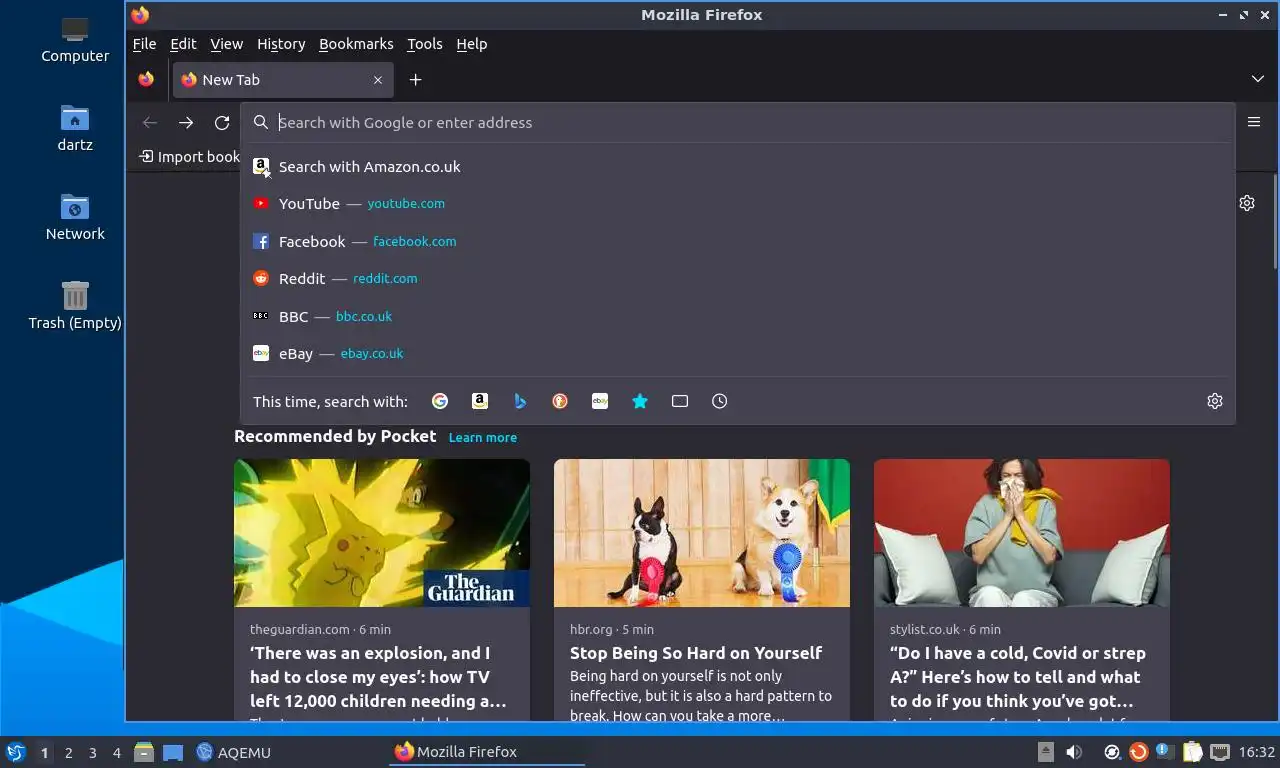The image size is (1280, 768).
Task: Click the orange update notifier tray icon
Action: pos(1138,752)
